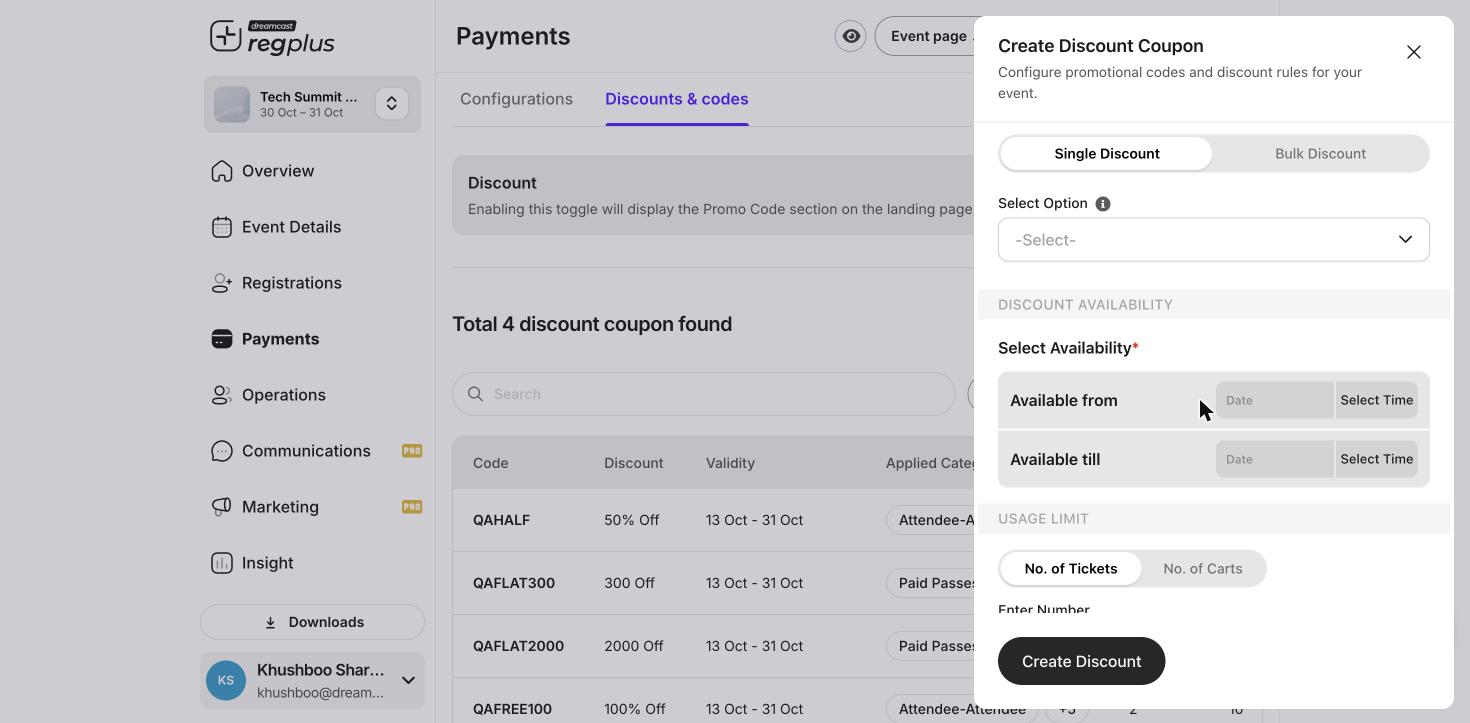1470x723 pixels.
Task: Click the regplus logo
Action: [272, 37]
